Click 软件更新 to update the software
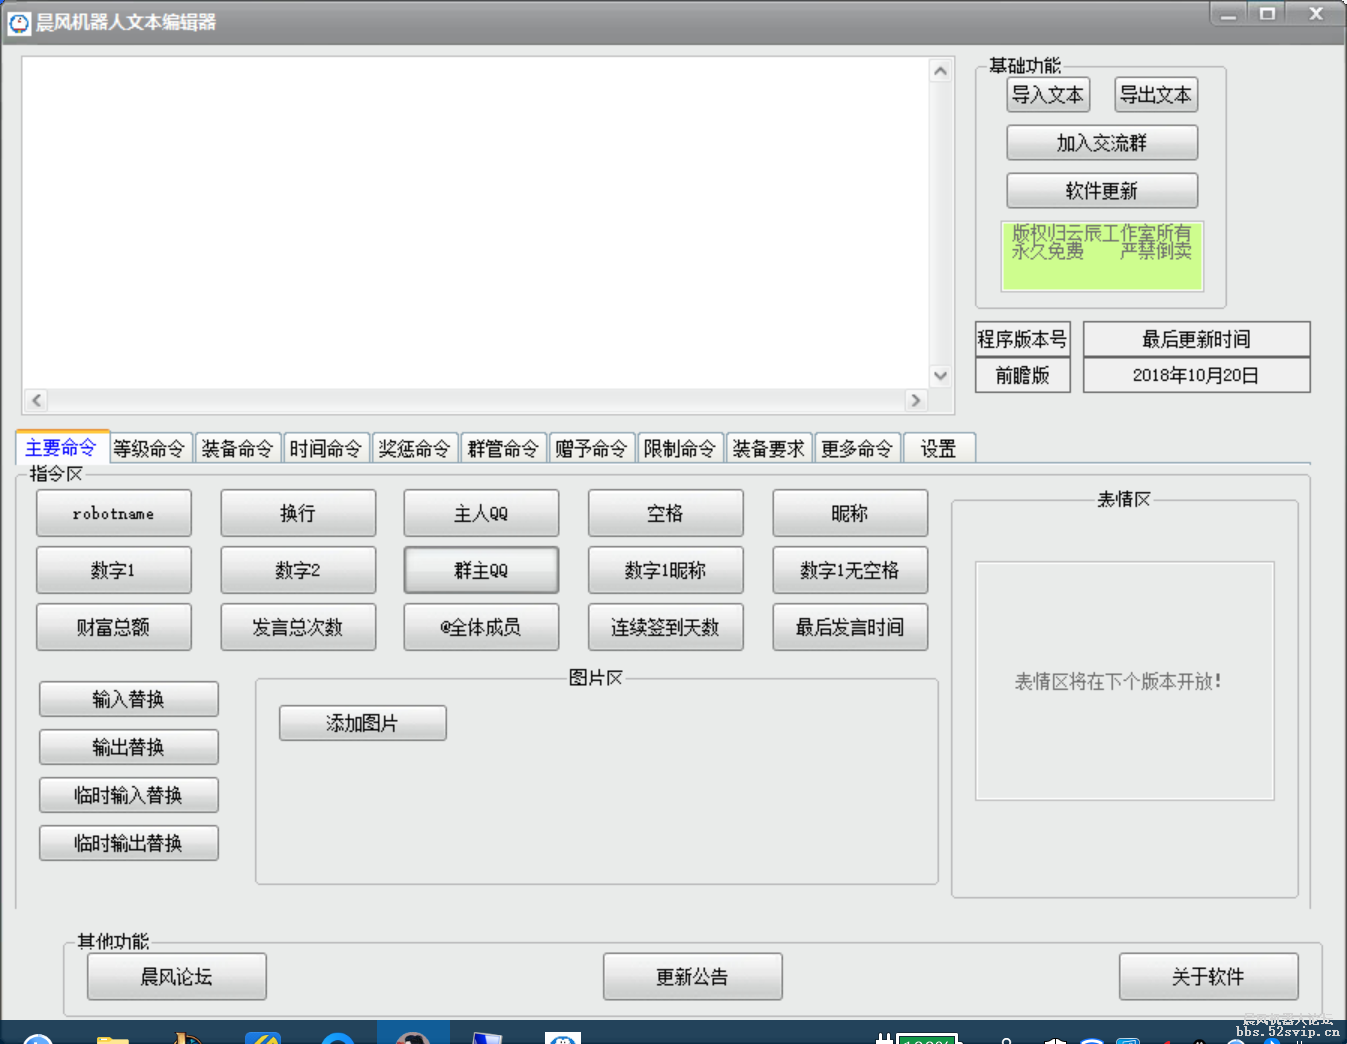The image size is (1347, 1044). click(1101, 191)
